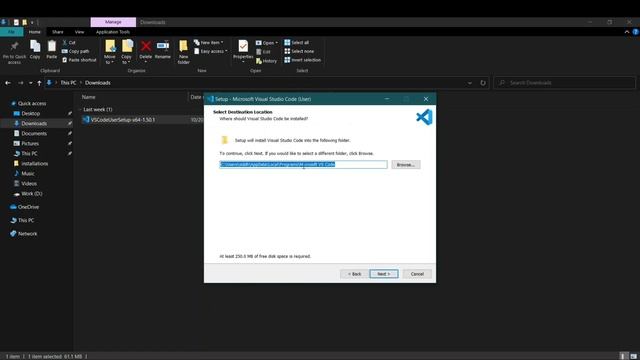
Task: Switch to large icons view in status bar
Action: 633,356
